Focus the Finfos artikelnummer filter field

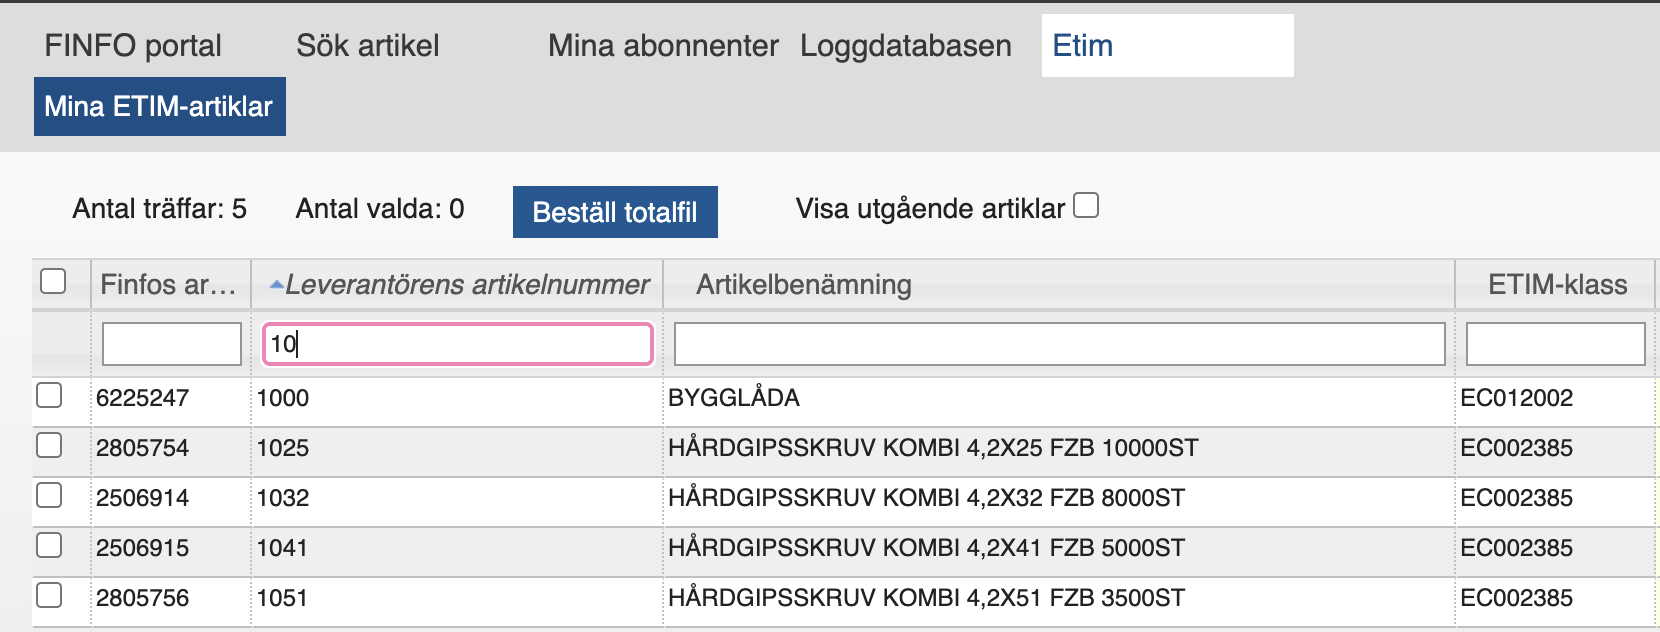click(172, 344)
